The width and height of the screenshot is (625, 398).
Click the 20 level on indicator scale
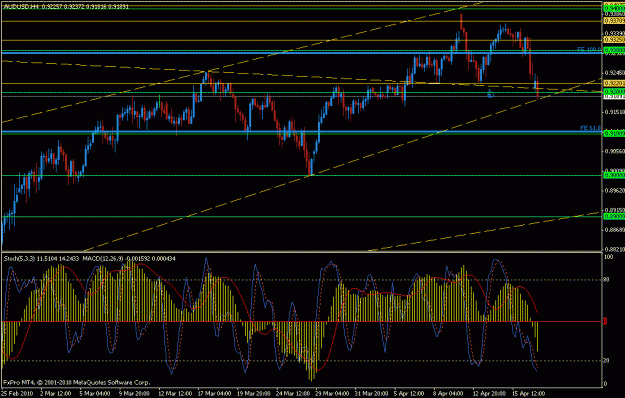pos(607,361)
